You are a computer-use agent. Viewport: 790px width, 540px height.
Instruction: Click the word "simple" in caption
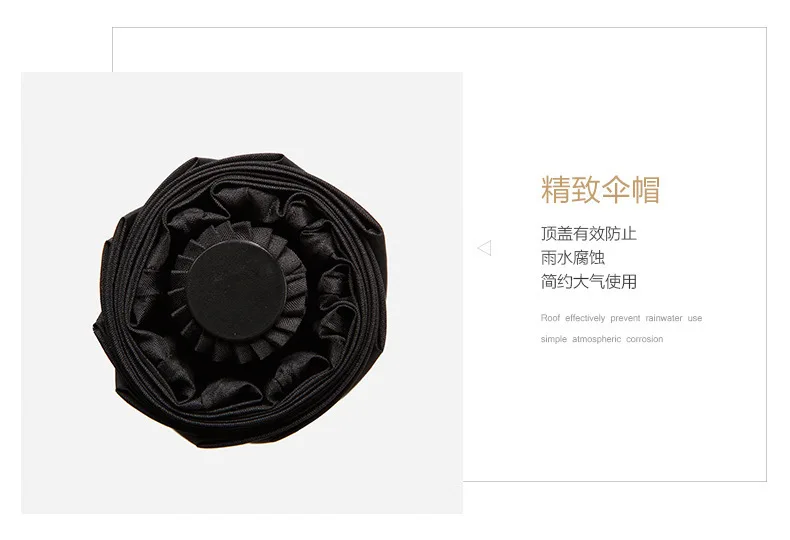pos(554,339)
